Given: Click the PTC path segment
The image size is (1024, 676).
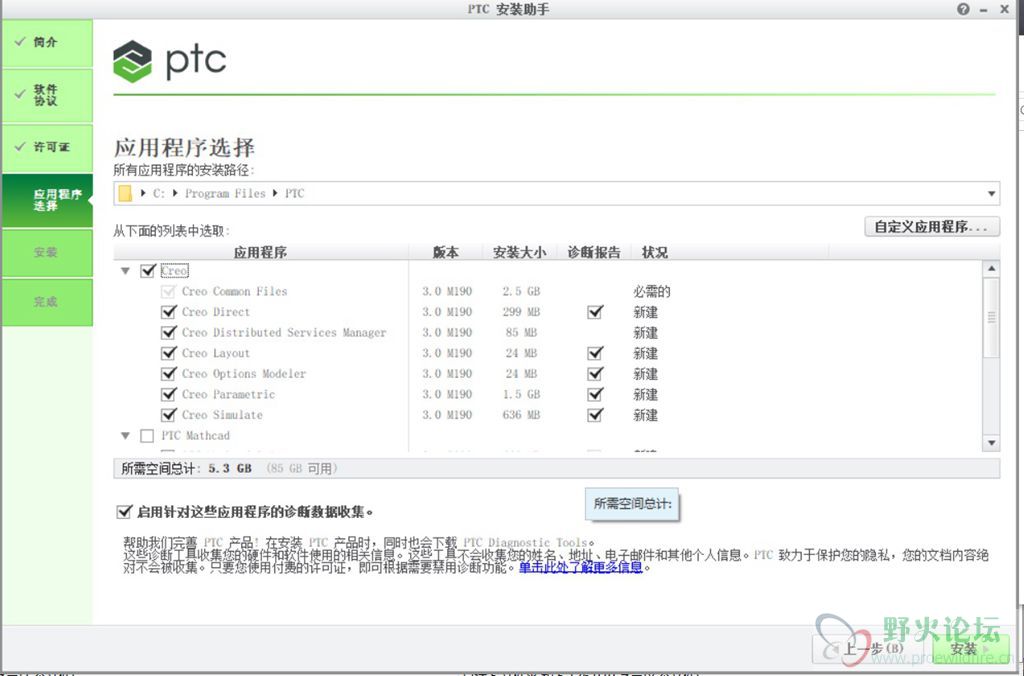Looking at the screenshot, I should click(295, 193).
